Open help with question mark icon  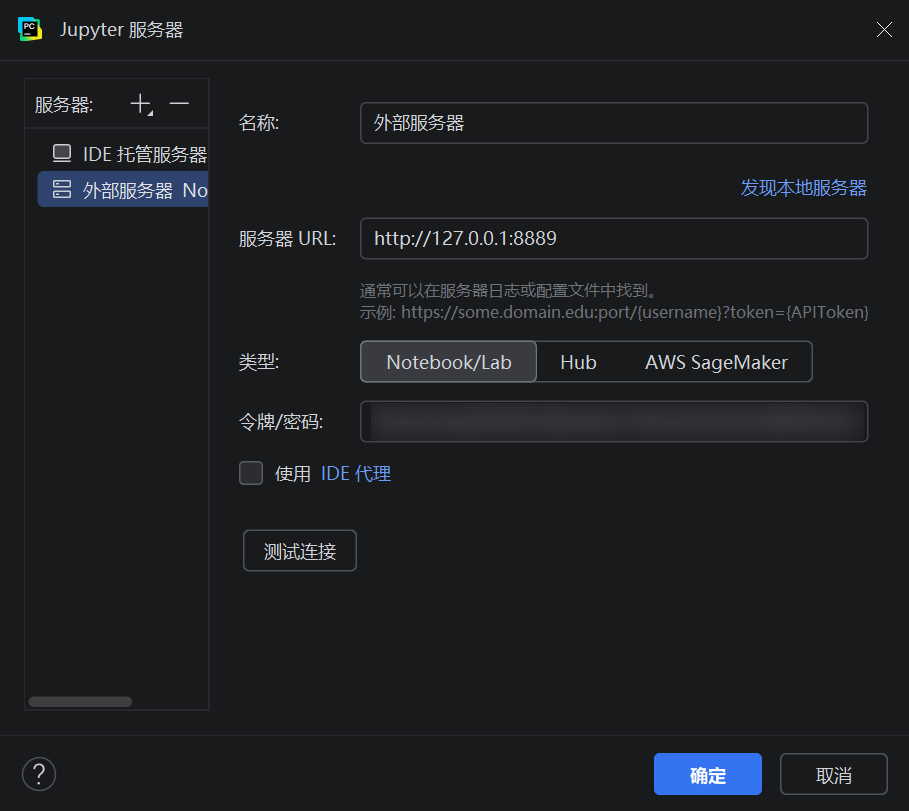click(x=39, y=774)
